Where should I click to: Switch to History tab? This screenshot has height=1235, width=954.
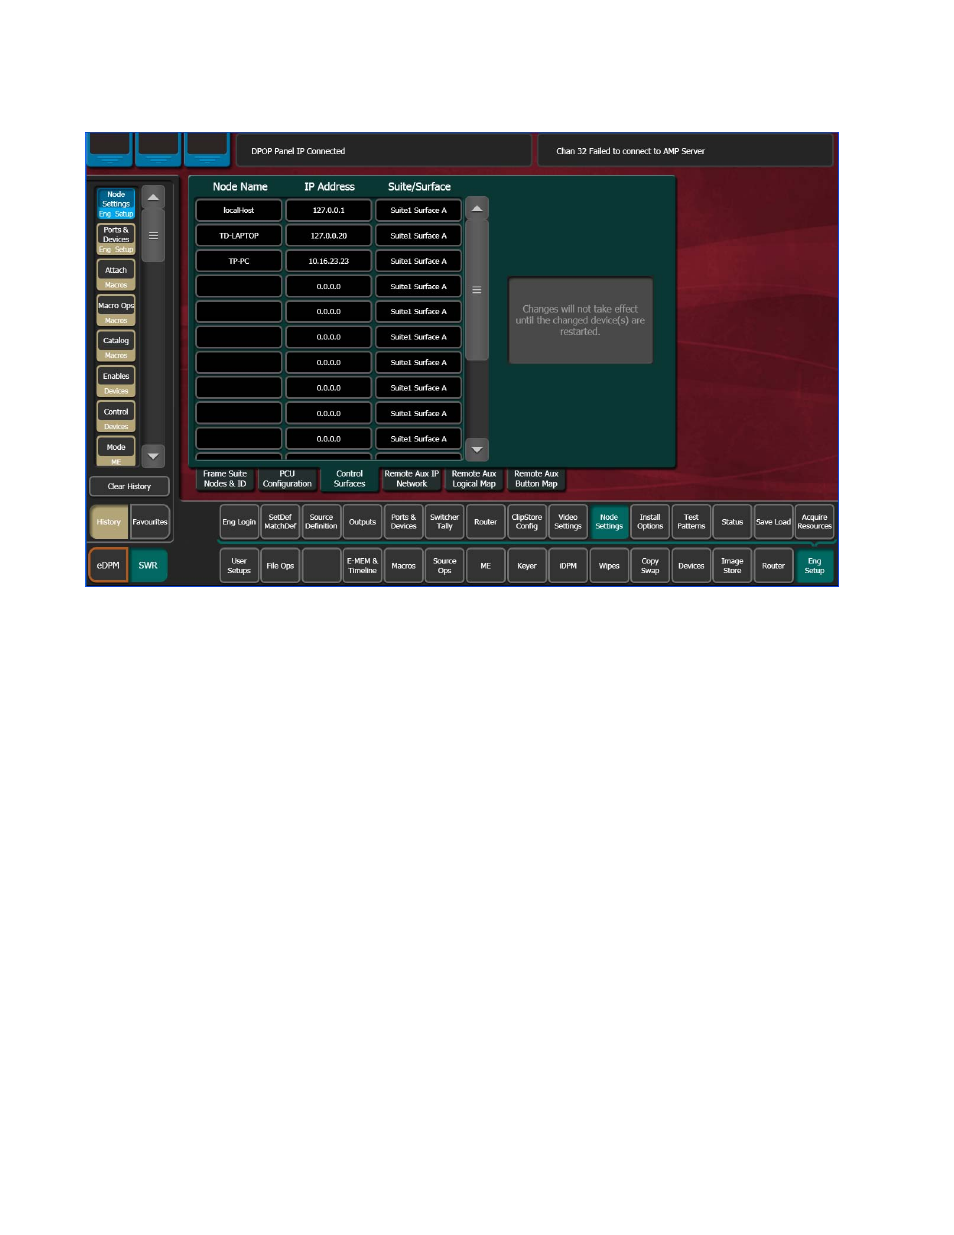(x=109, y=522)
